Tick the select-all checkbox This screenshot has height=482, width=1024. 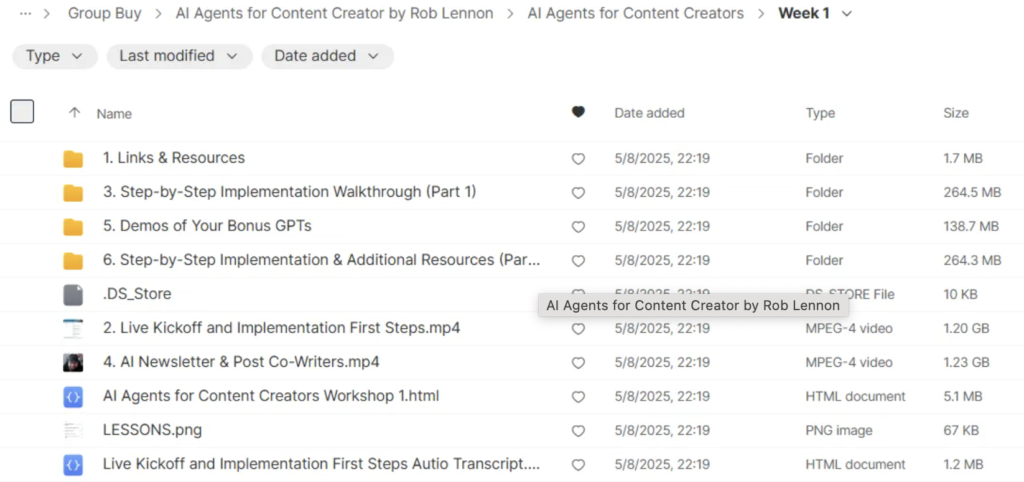(22, 112)
